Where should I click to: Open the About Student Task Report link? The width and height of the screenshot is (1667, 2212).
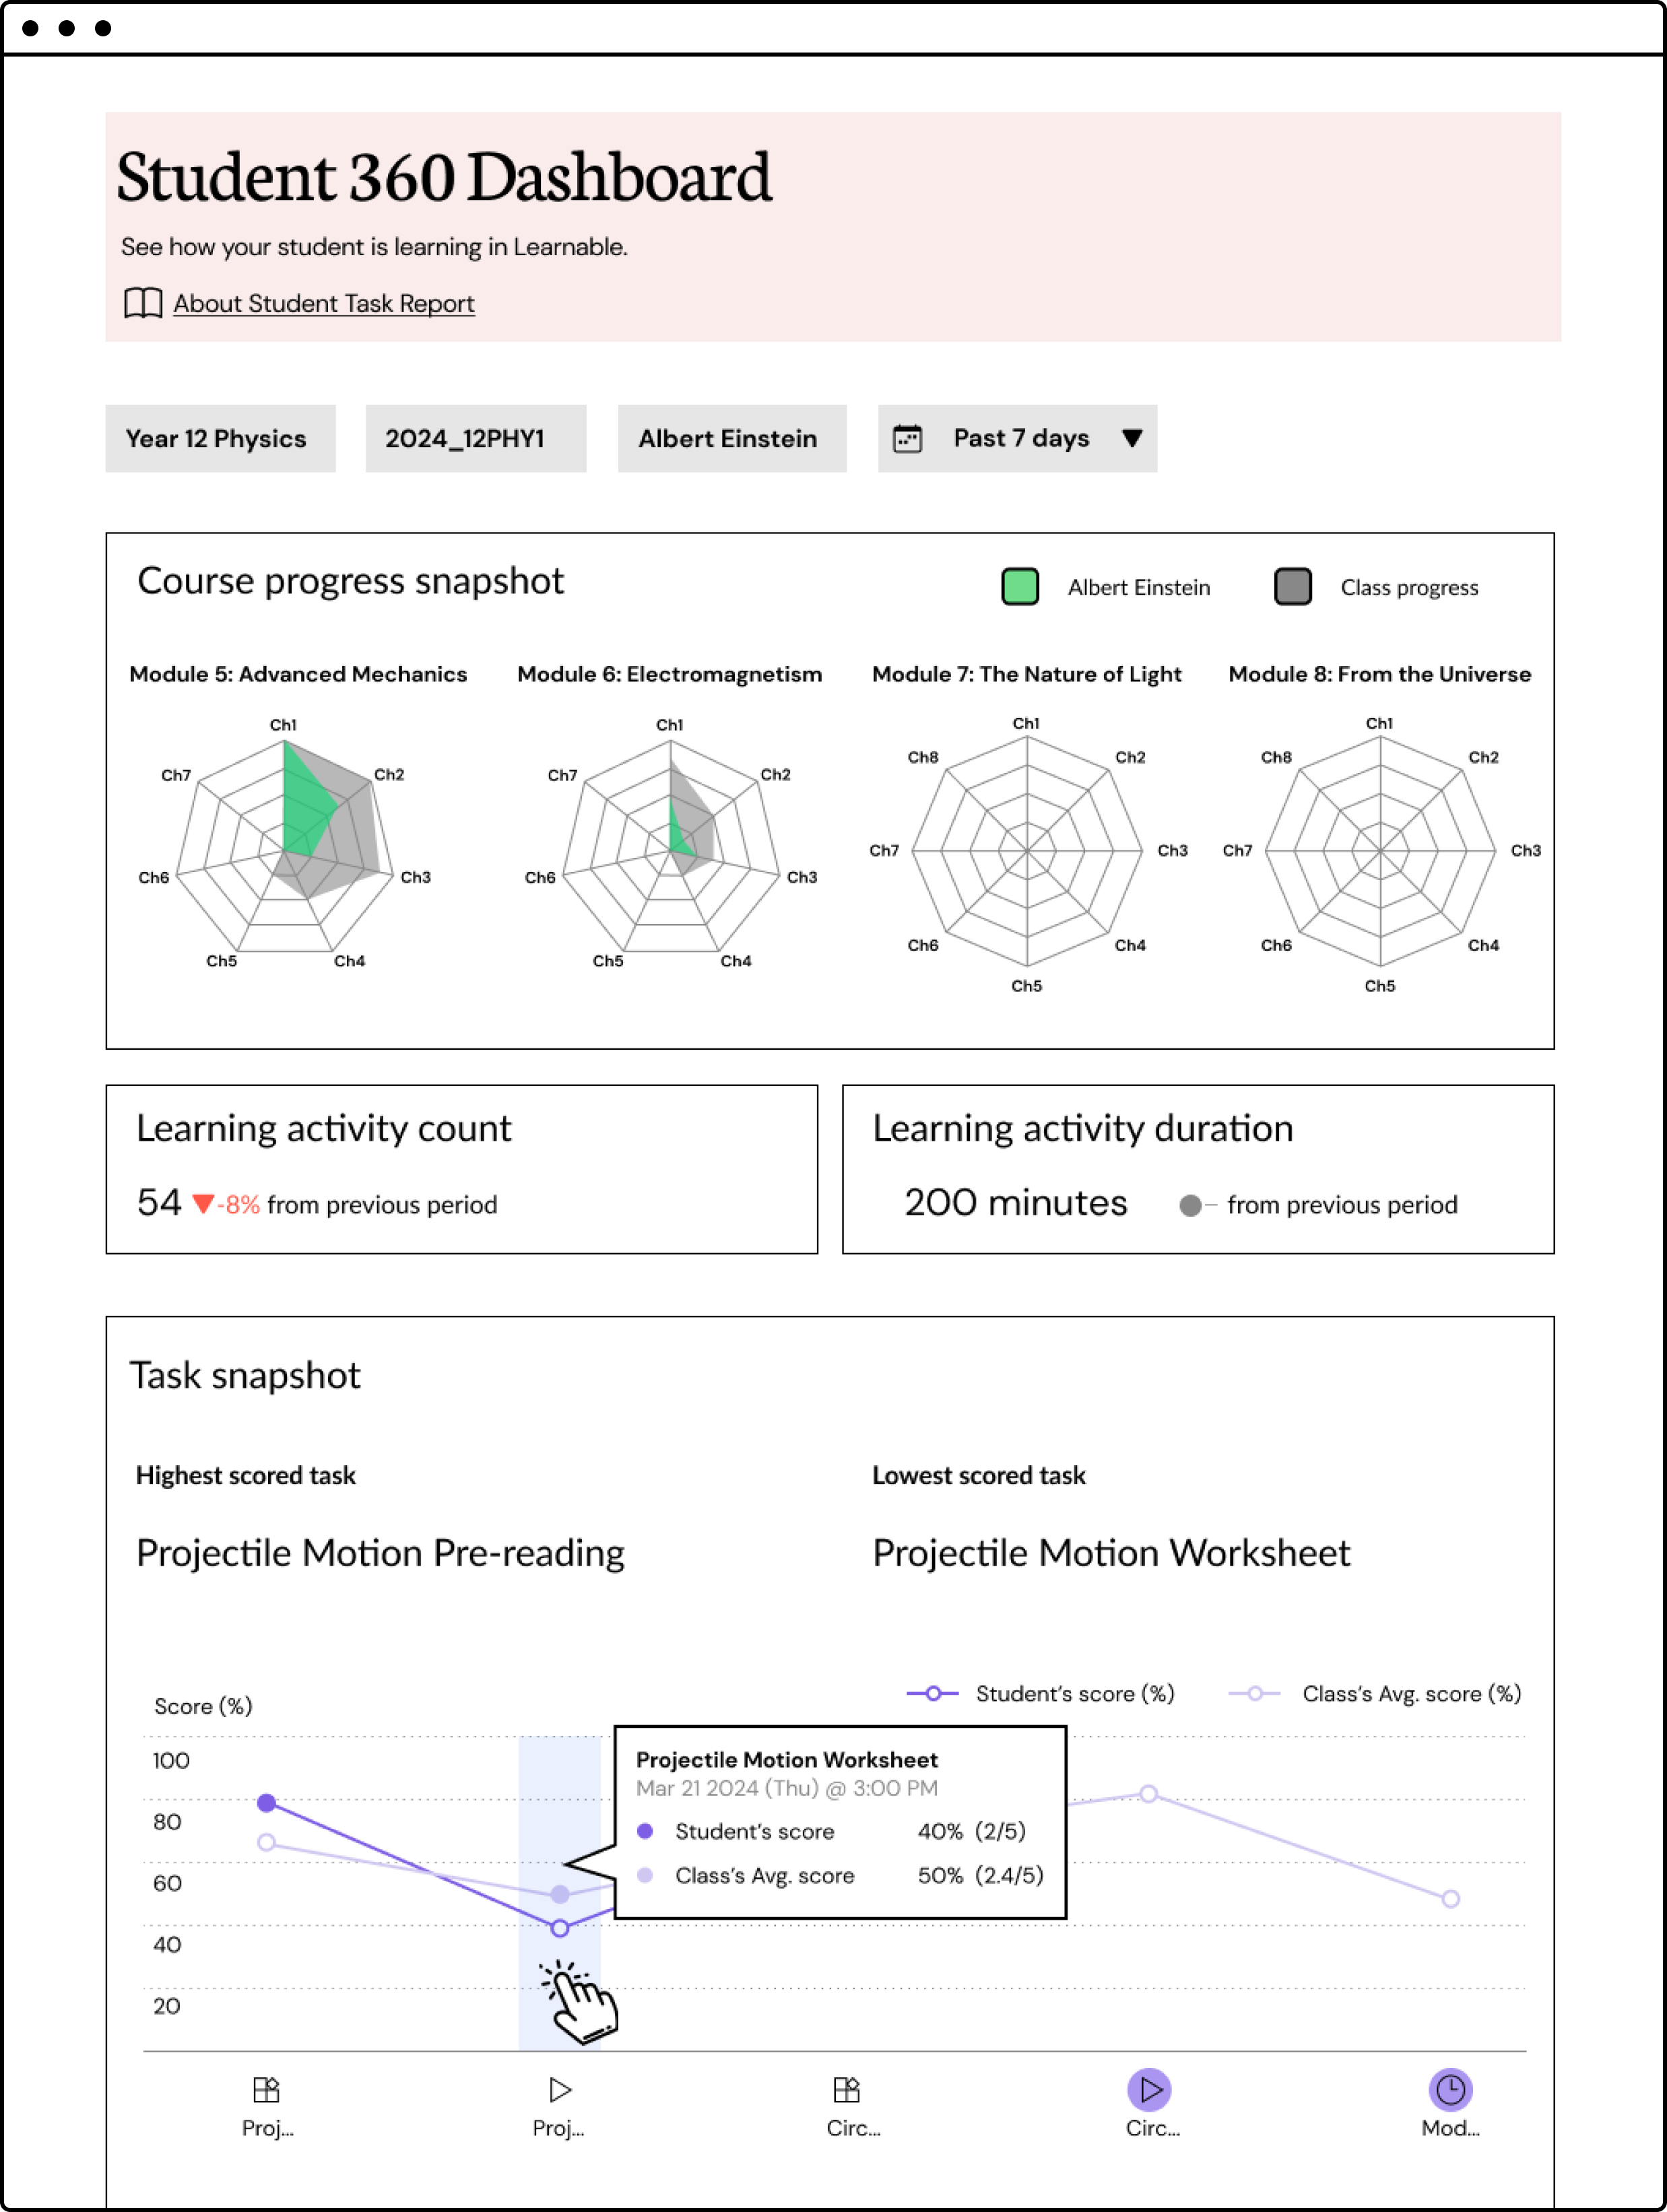324,303
